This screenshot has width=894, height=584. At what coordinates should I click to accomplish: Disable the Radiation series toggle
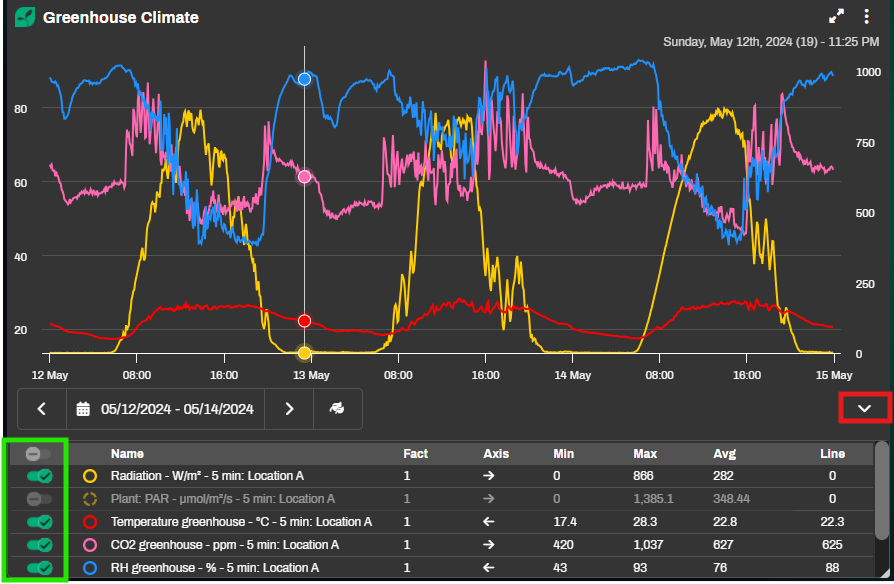tap(39, 476)
